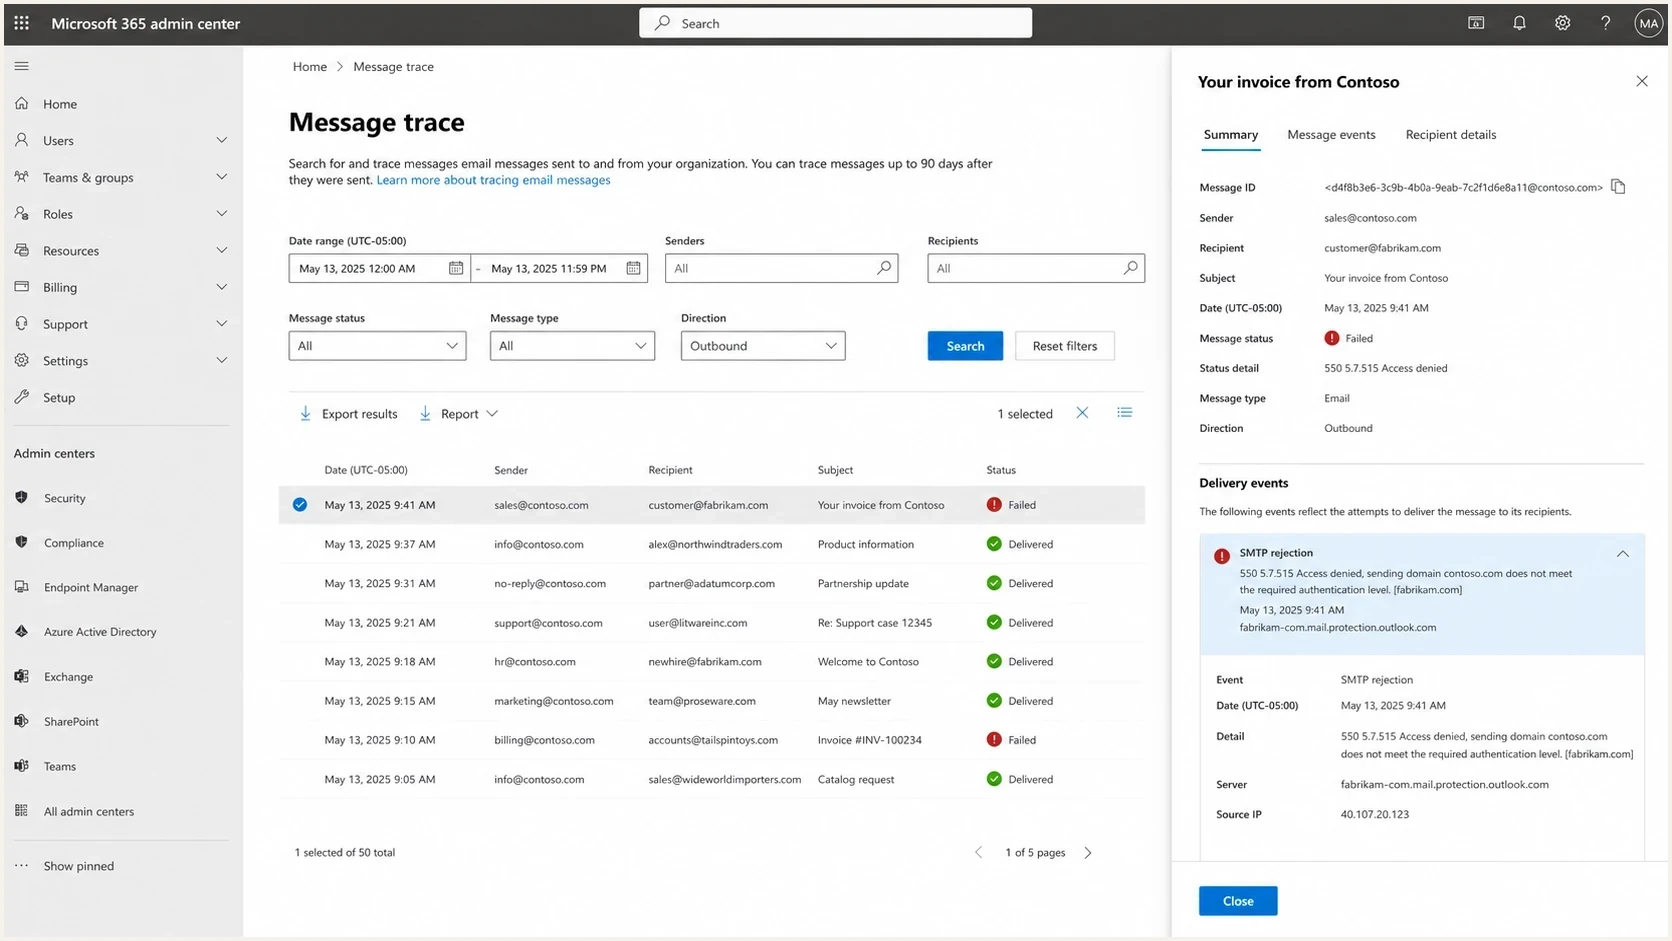
Task: Click the Recipients field search icon
Action: point(1130,268)
